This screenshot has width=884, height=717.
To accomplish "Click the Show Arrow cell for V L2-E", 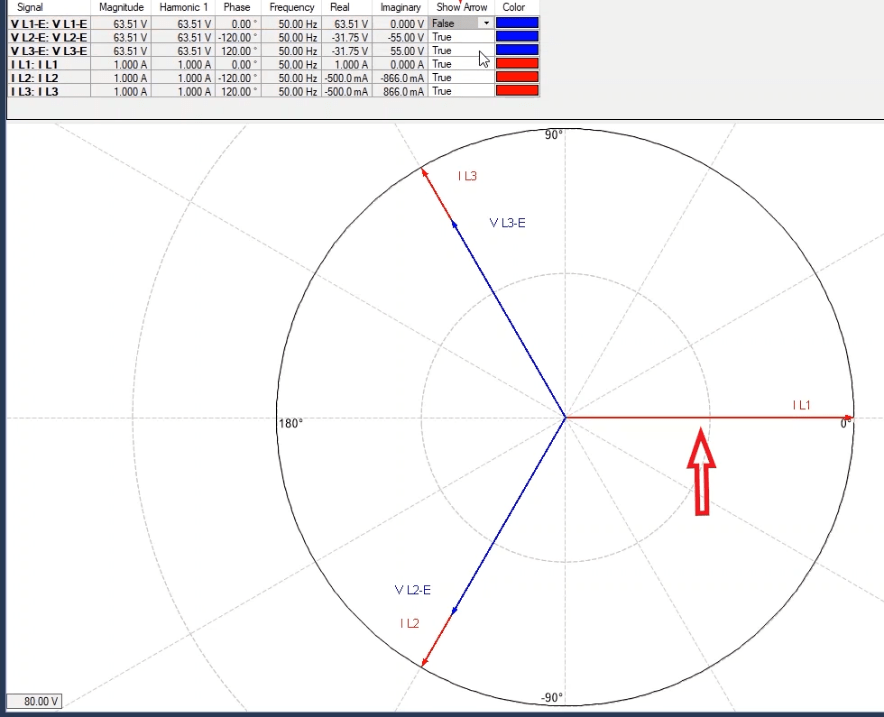I will (461, 37).
